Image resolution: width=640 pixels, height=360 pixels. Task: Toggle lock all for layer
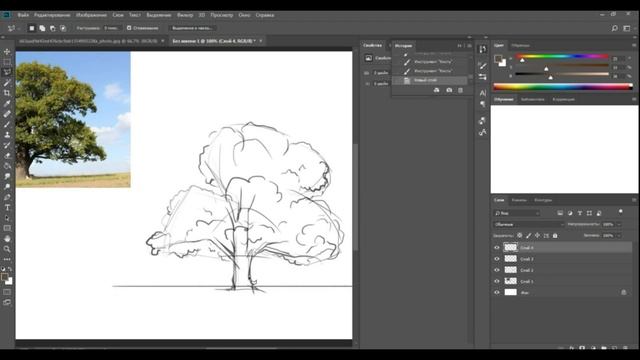click(555, 236)
